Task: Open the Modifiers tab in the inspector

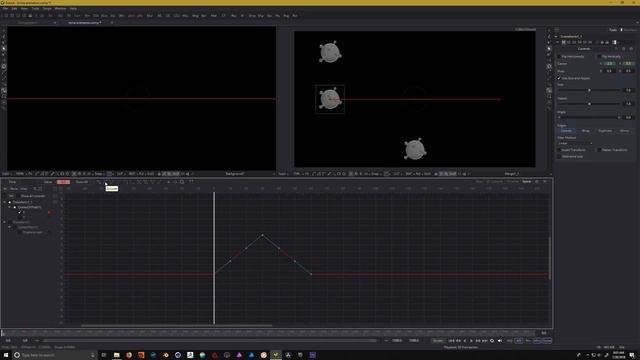Action: [x=630, y=30]
